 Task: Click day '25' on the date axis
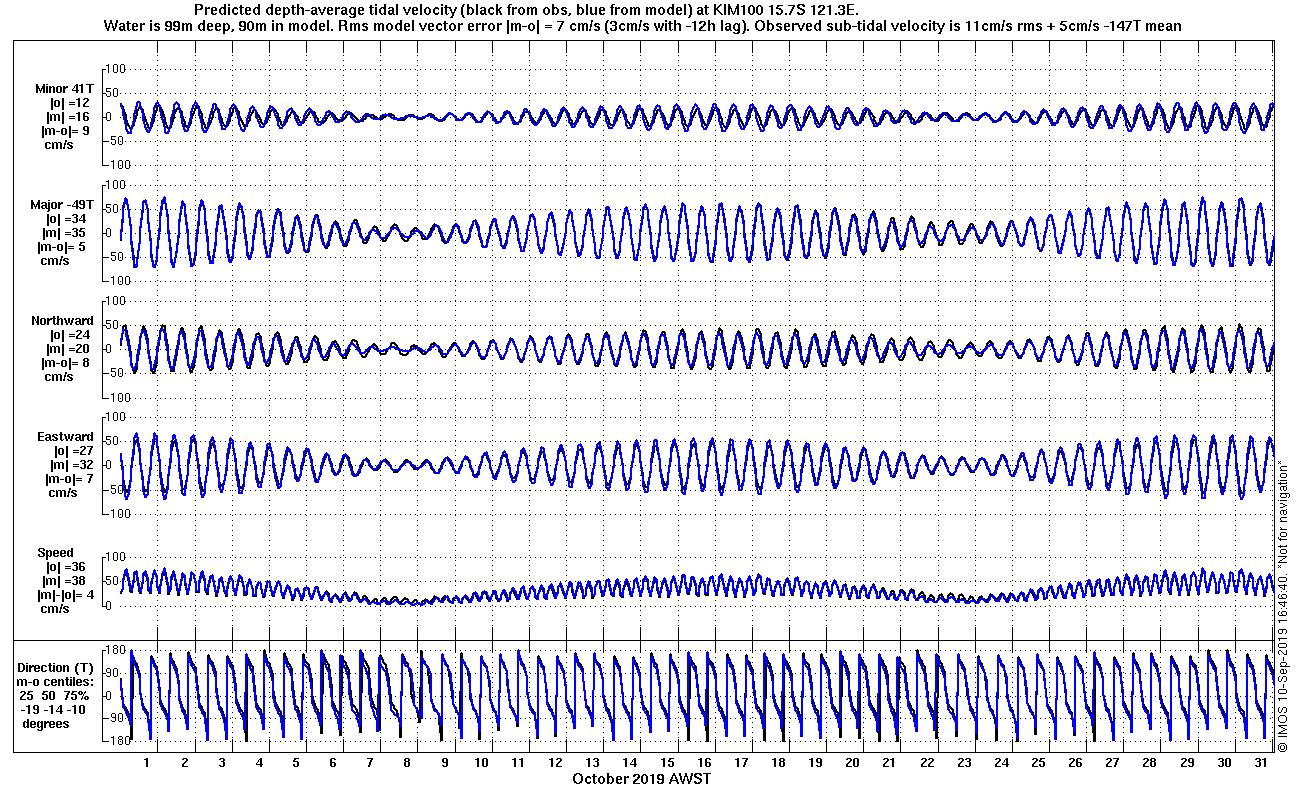coord(1039,763)
